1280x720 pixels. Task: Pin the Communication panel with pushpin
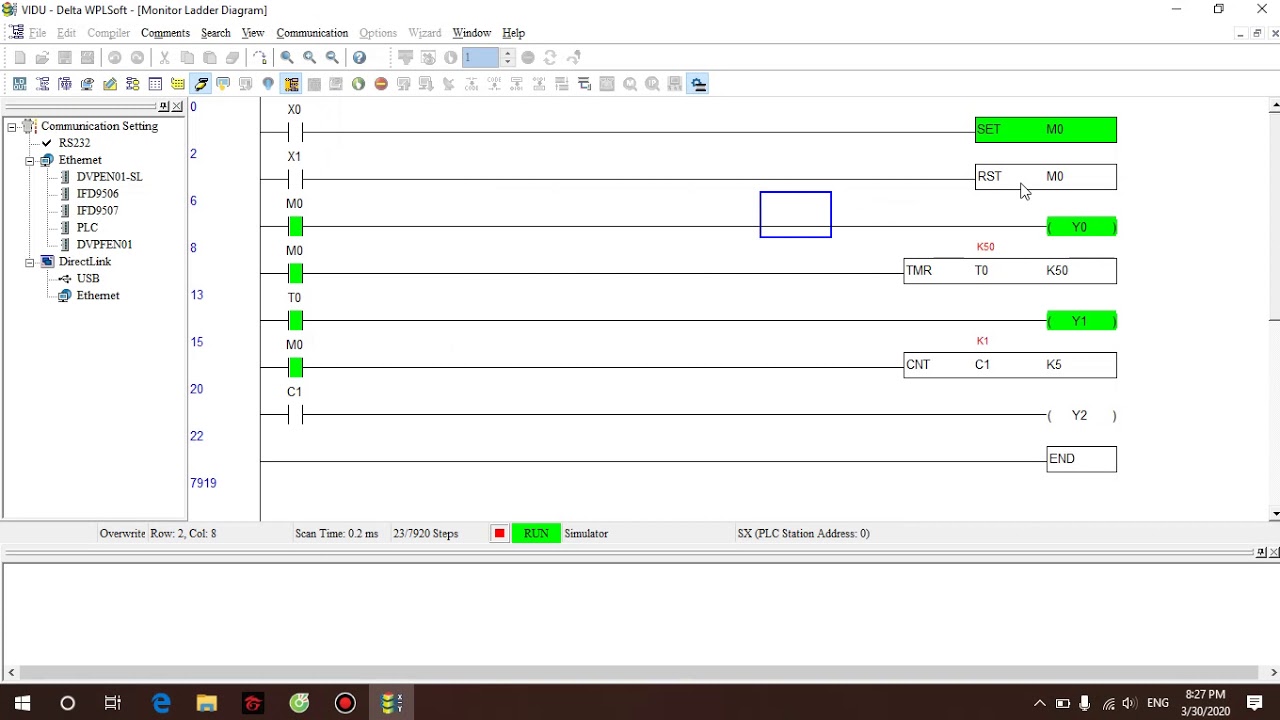point(164,106)
